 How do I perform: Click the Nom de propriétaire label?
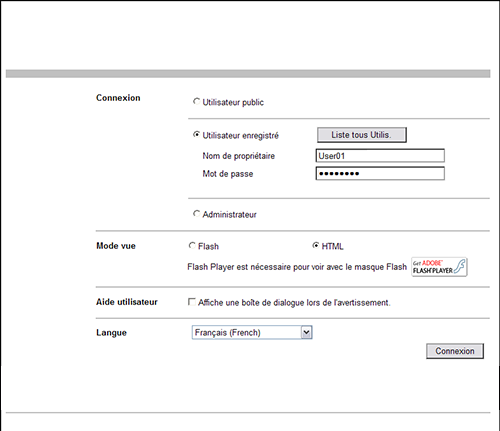239,156
